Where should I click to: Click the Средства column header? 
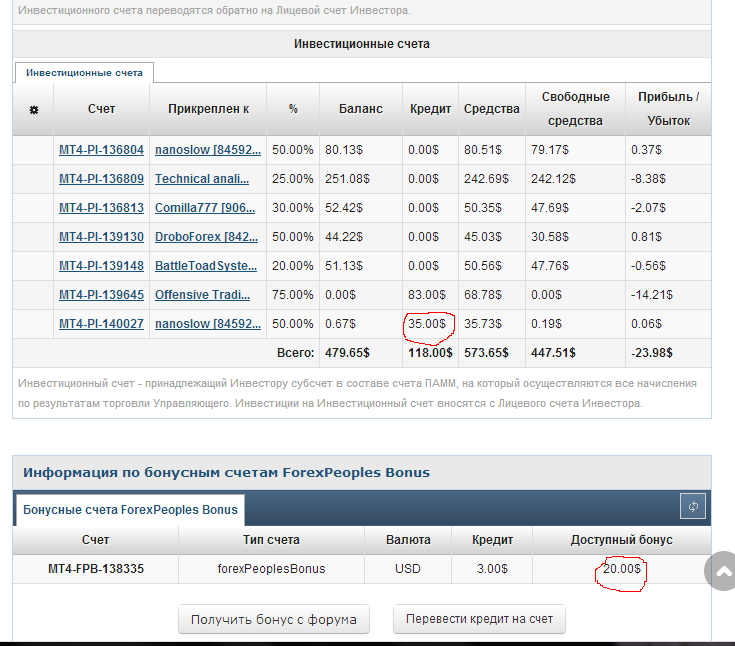click(492, 109)
